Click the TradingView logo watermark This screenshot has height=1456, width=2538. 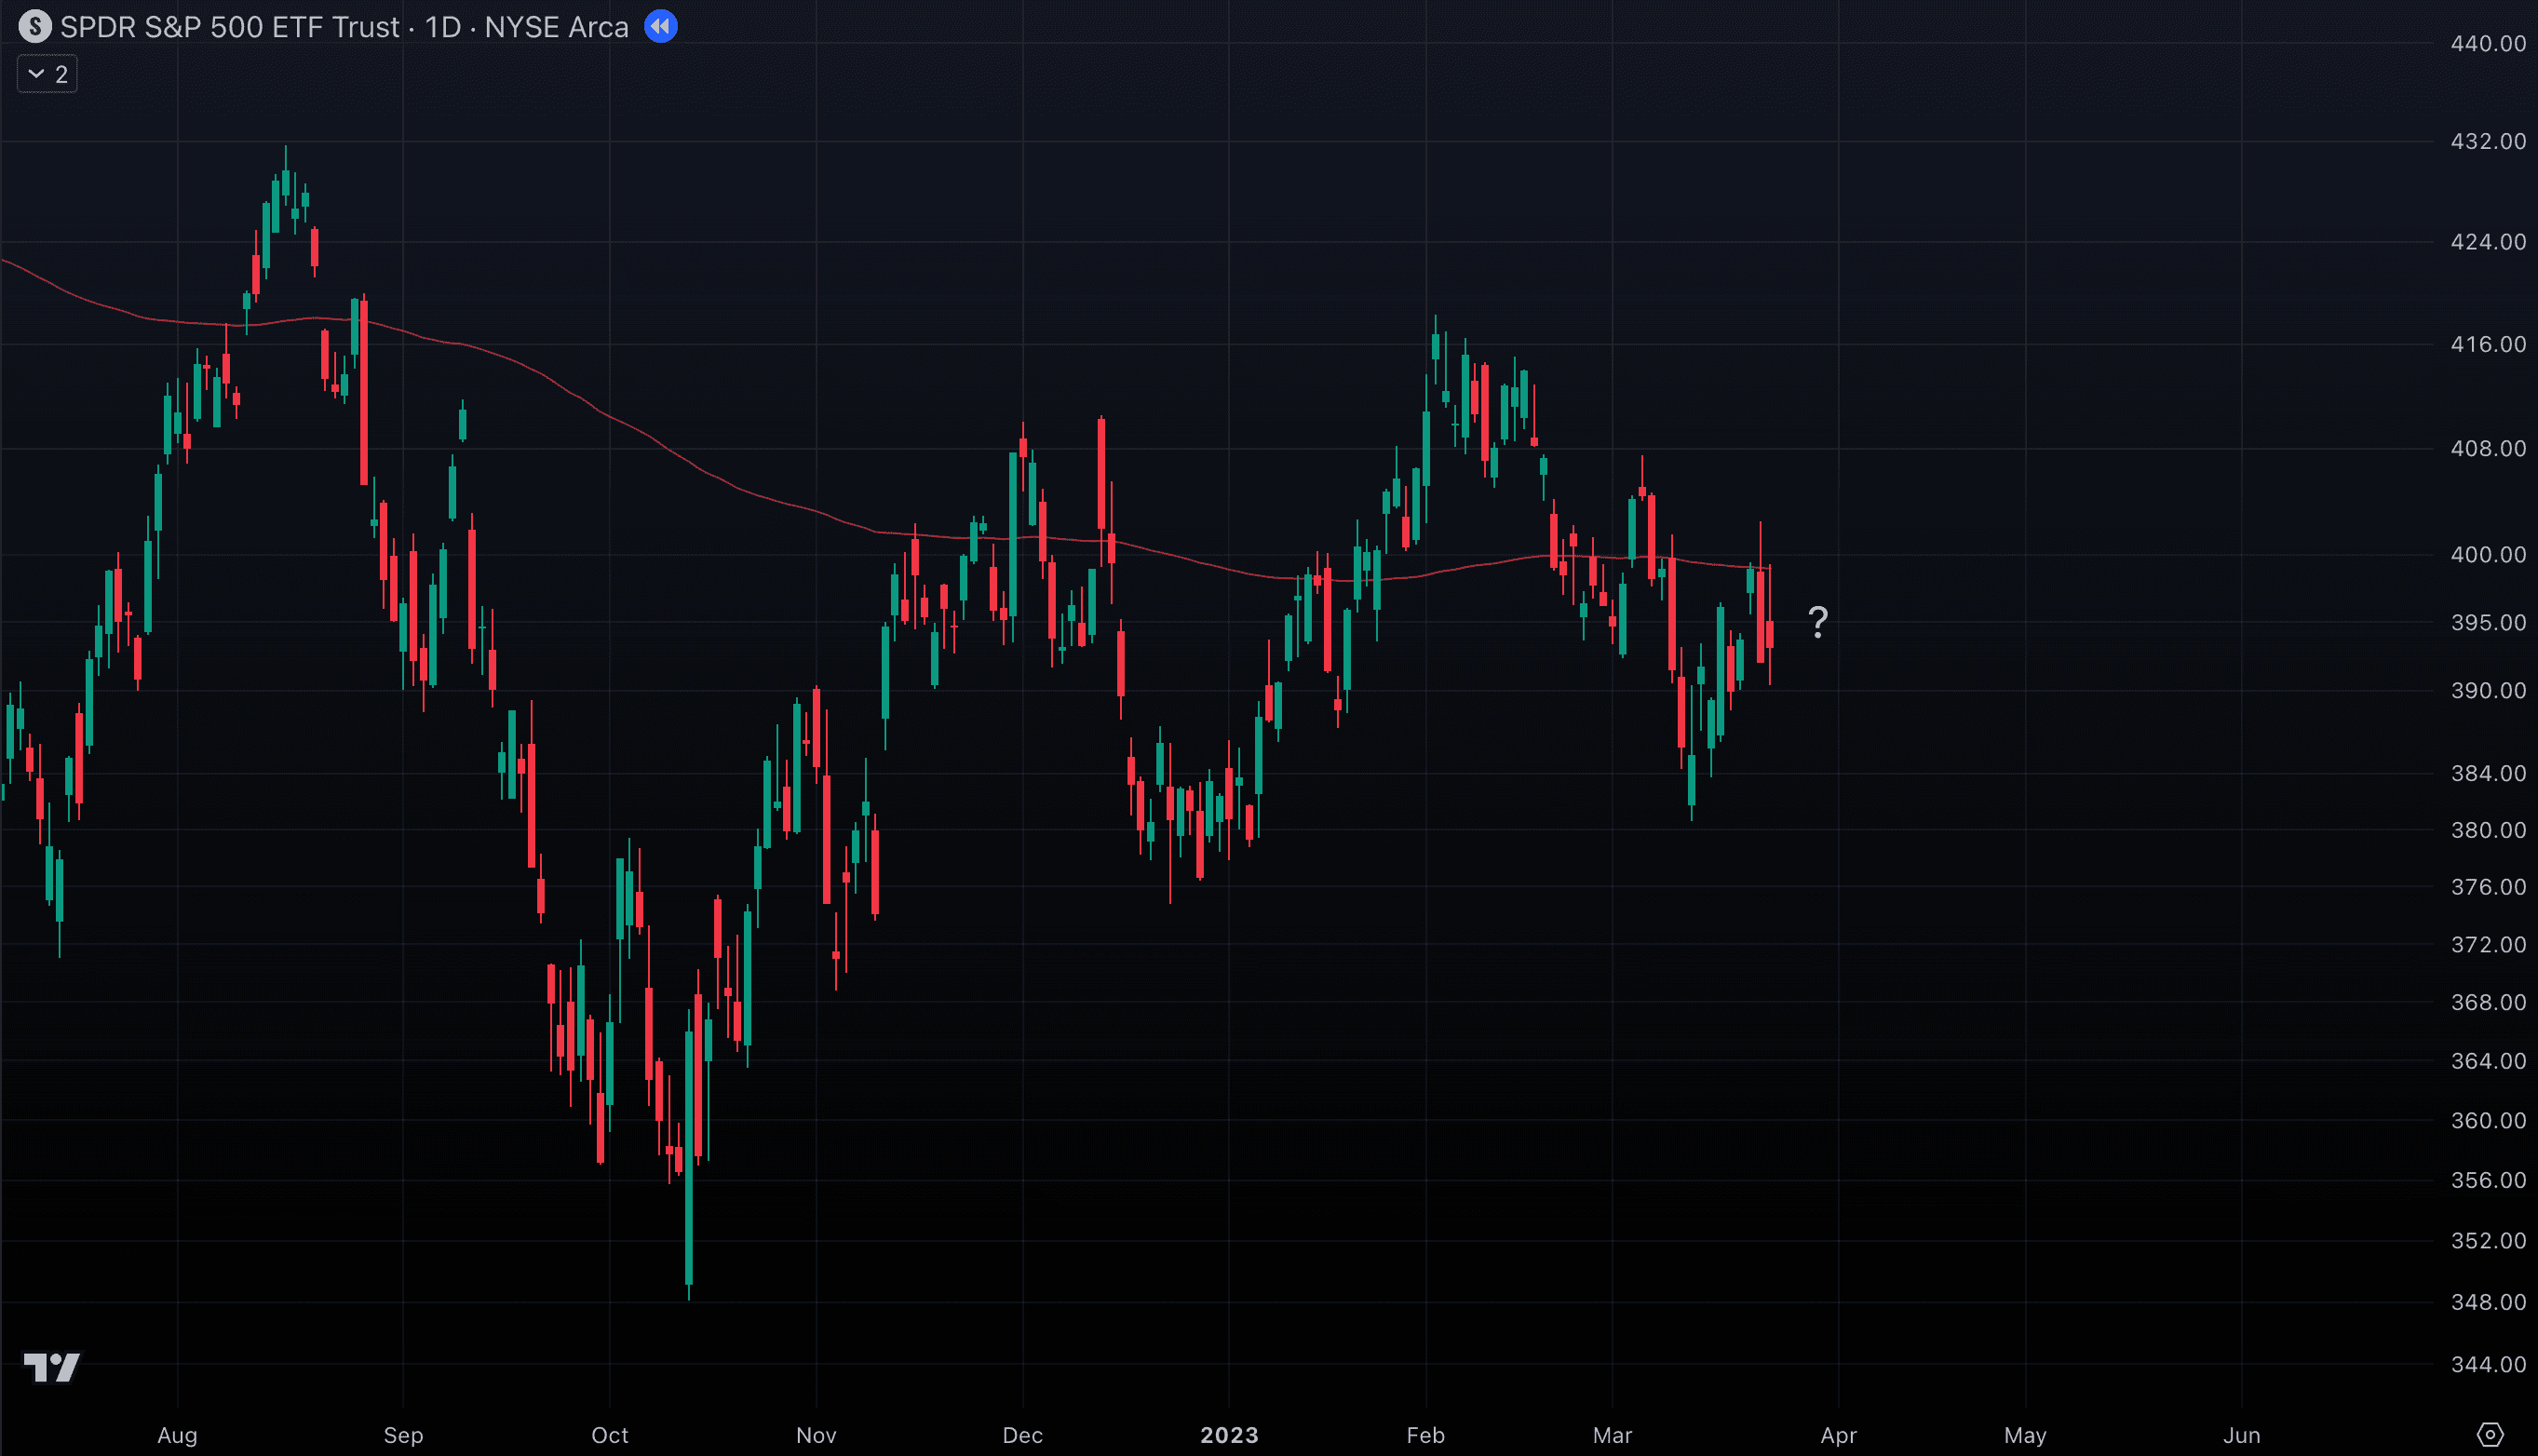[x=51, y=1367]
